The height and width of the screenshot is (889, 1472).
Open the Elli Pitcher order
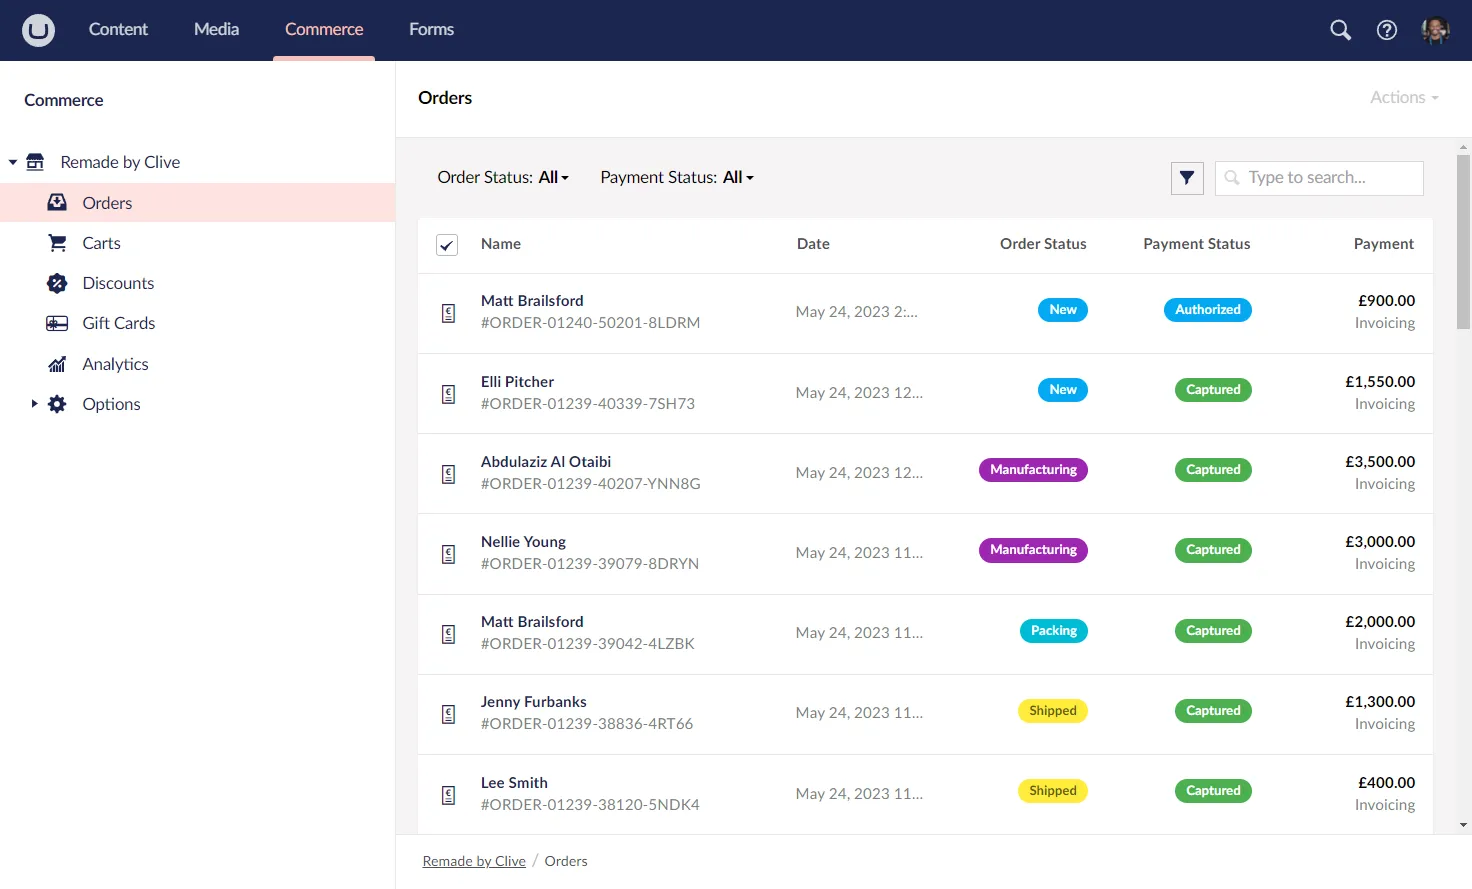pyautogui.click(x=517, y=381)
